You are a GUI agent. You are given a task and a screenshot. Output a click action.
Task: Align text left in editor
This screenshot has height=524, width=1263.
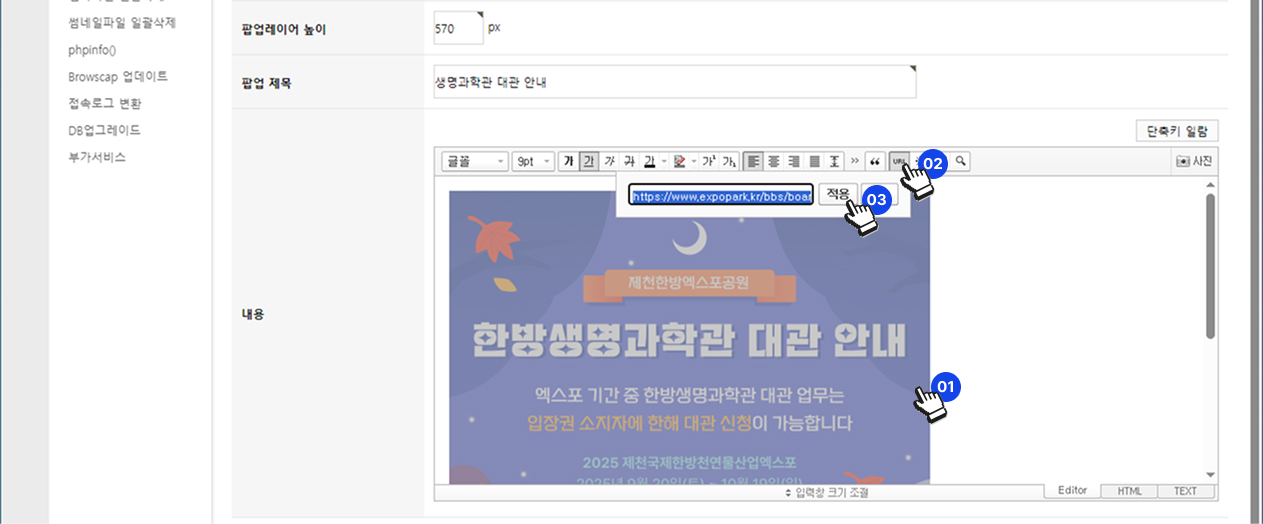[x=754, y=161]
